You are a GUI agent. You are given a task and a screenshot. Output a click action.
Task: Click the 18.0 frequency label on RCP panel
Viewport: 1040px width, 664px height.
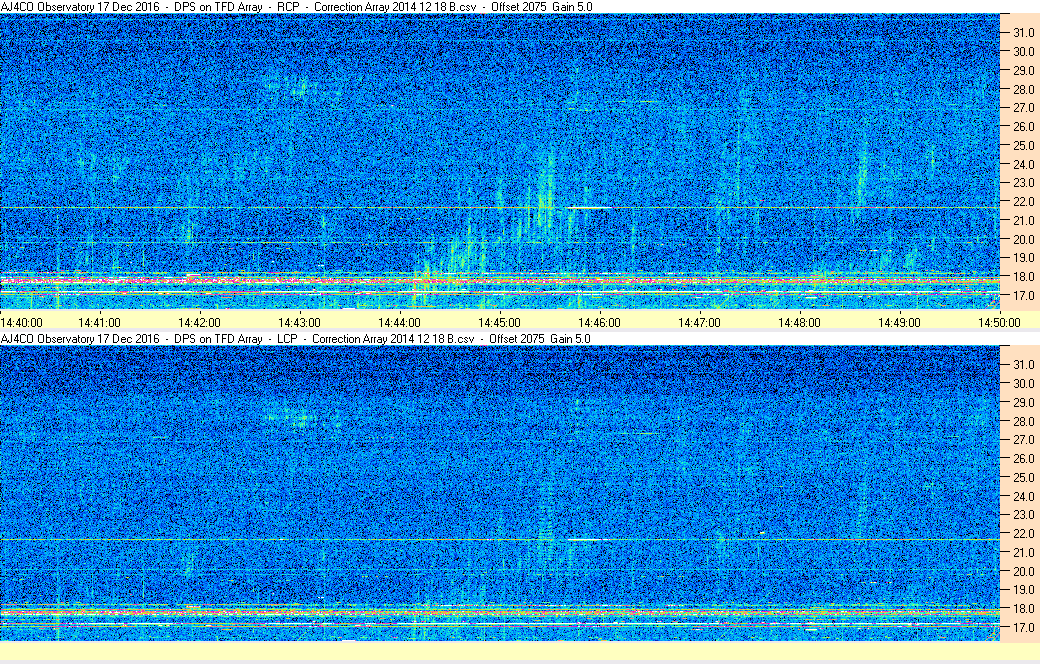[1023, 277]
